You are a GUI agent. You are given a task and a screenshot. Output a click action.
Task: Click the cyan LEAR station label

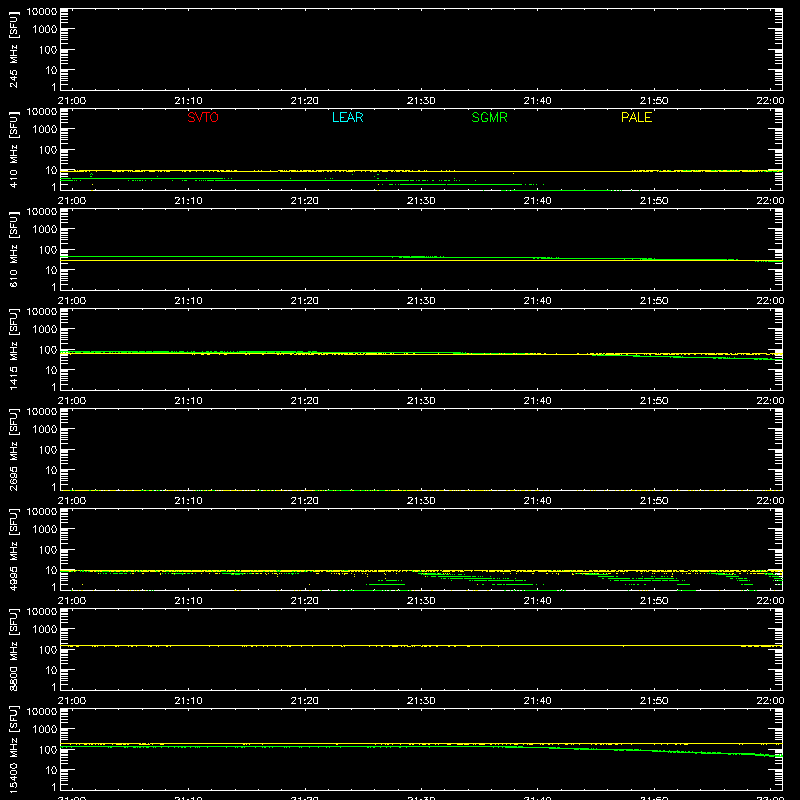click(x=347, y=117)
